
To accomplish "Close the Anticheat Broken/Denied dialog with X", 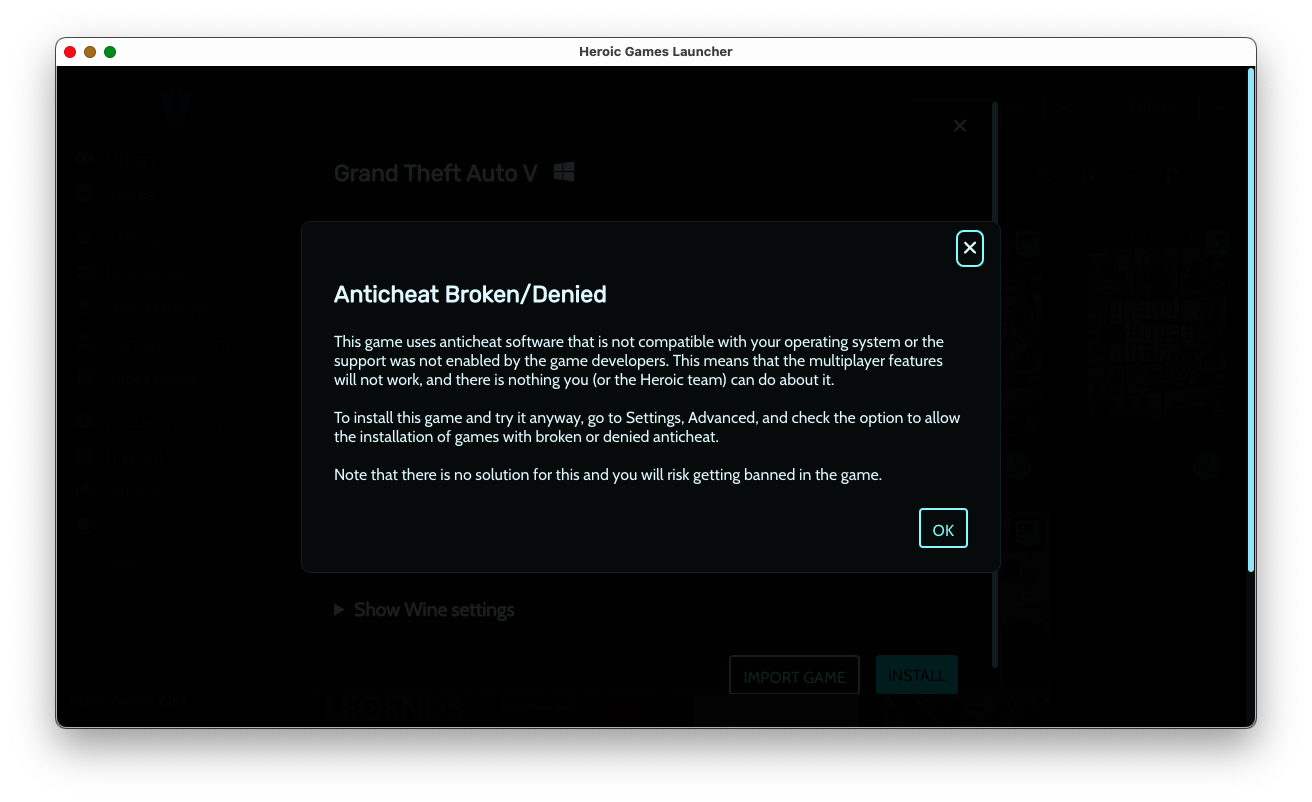I will click(969, 248).
